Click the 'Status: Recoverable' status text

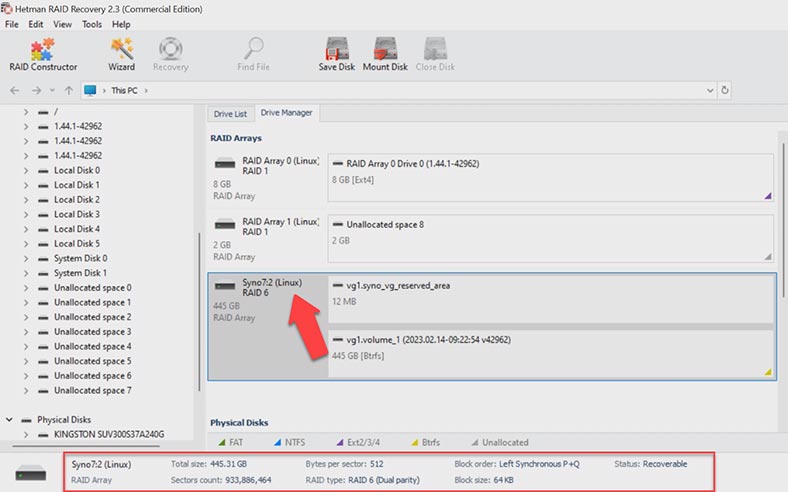[651, 464]
